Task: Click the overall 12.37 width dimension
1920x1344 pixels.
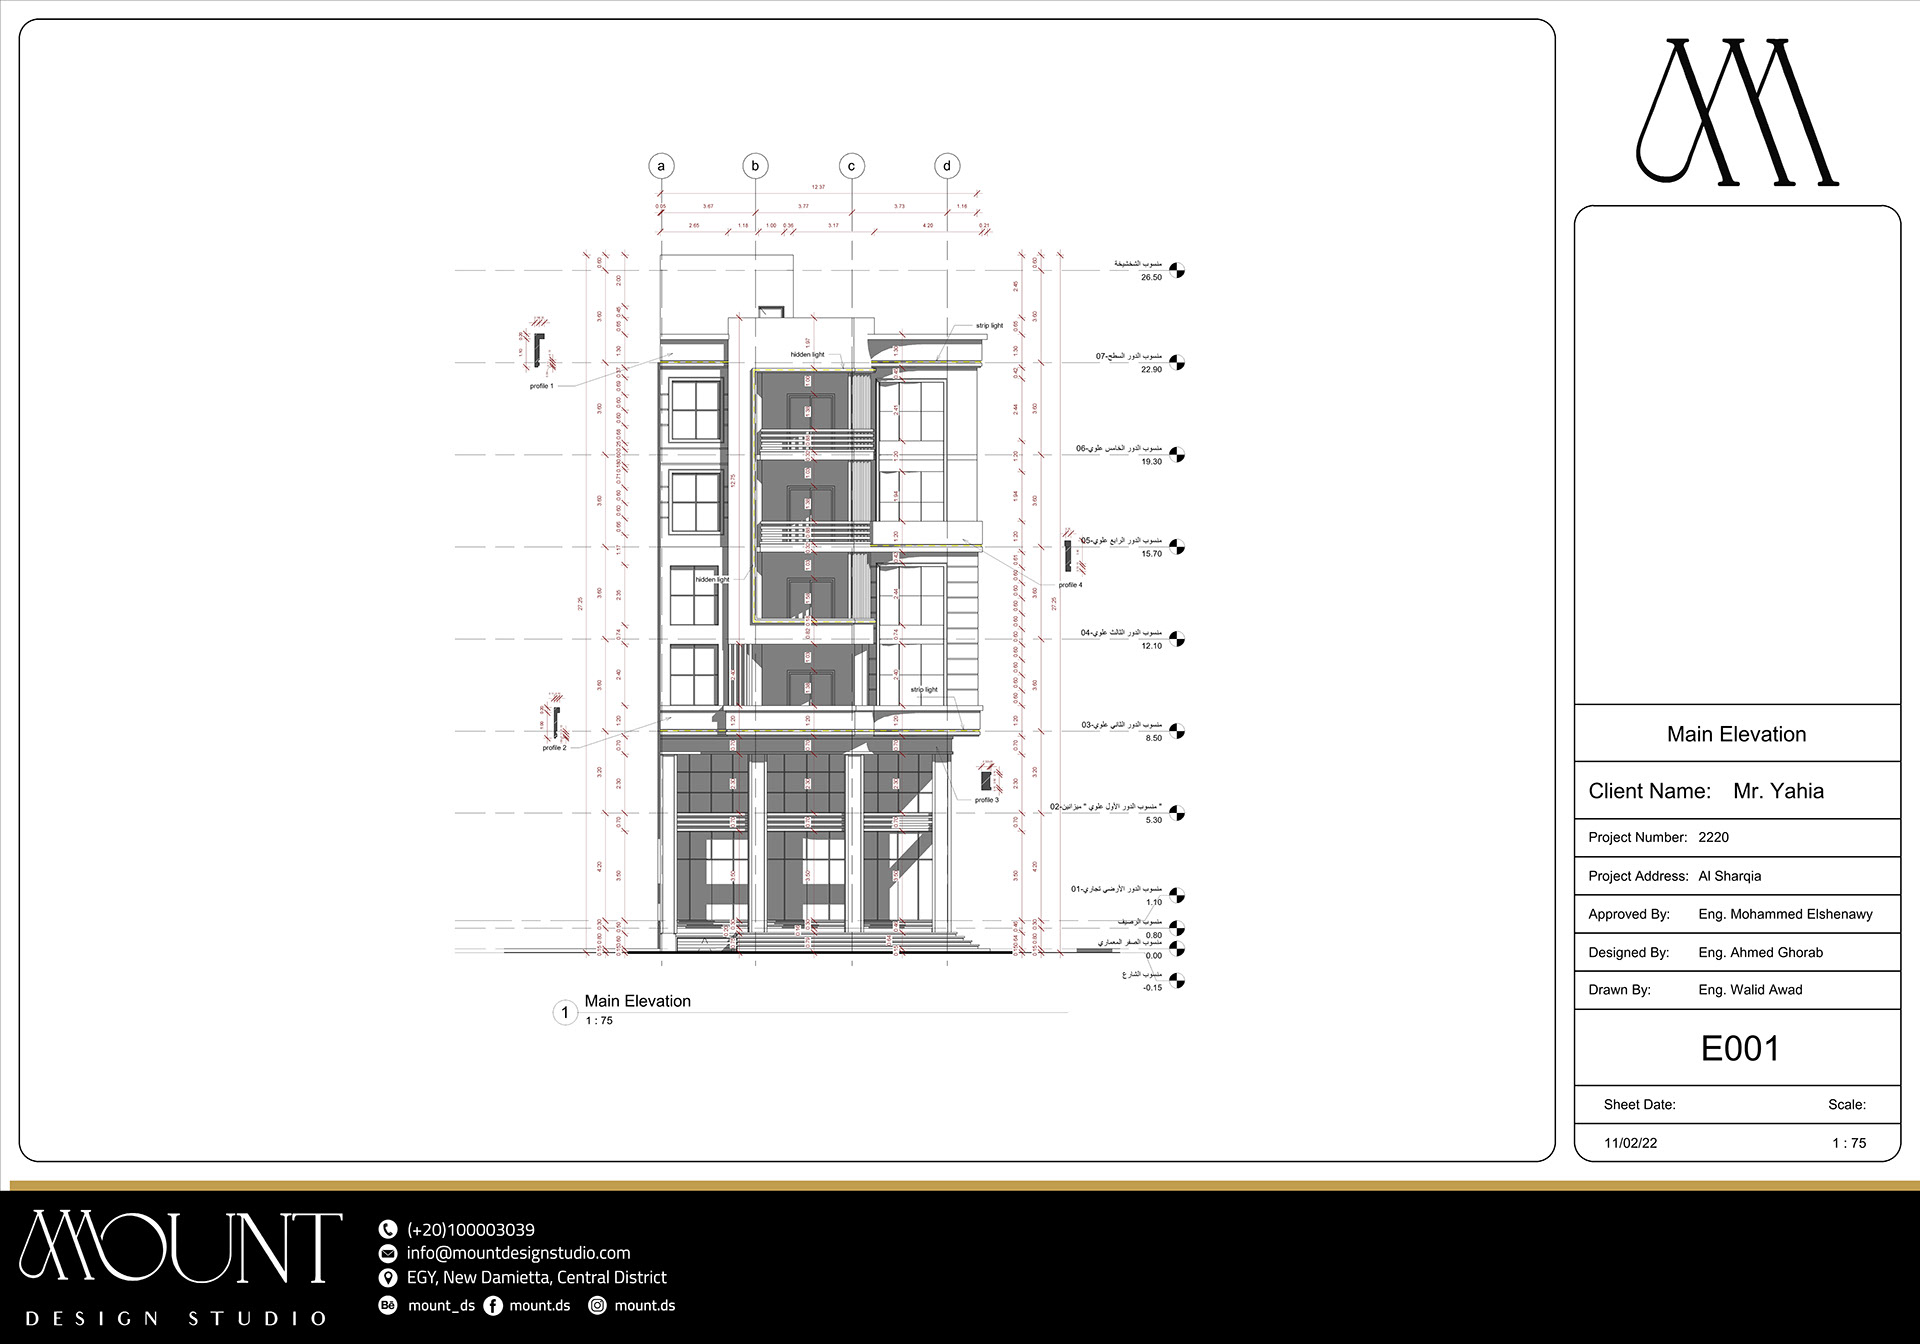Action: click(818, 187)
